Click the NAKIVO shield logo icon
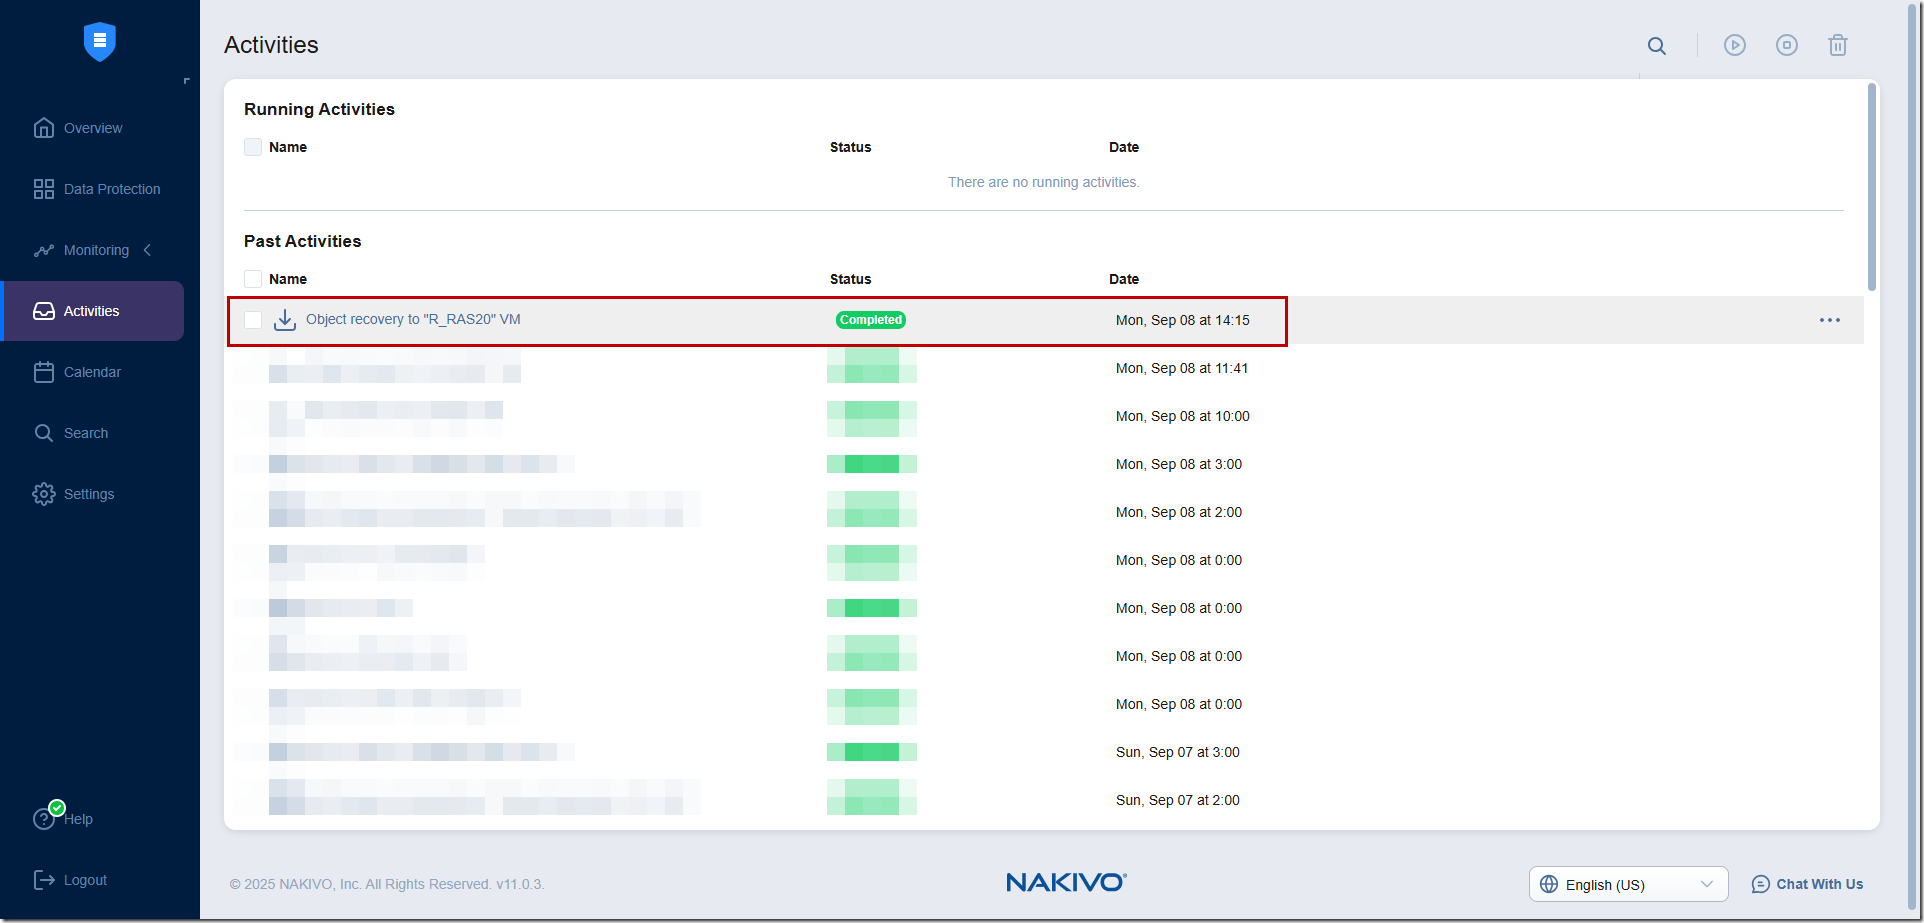The width and height of the screenshot is (1924, 923). [x=99, y=41]
